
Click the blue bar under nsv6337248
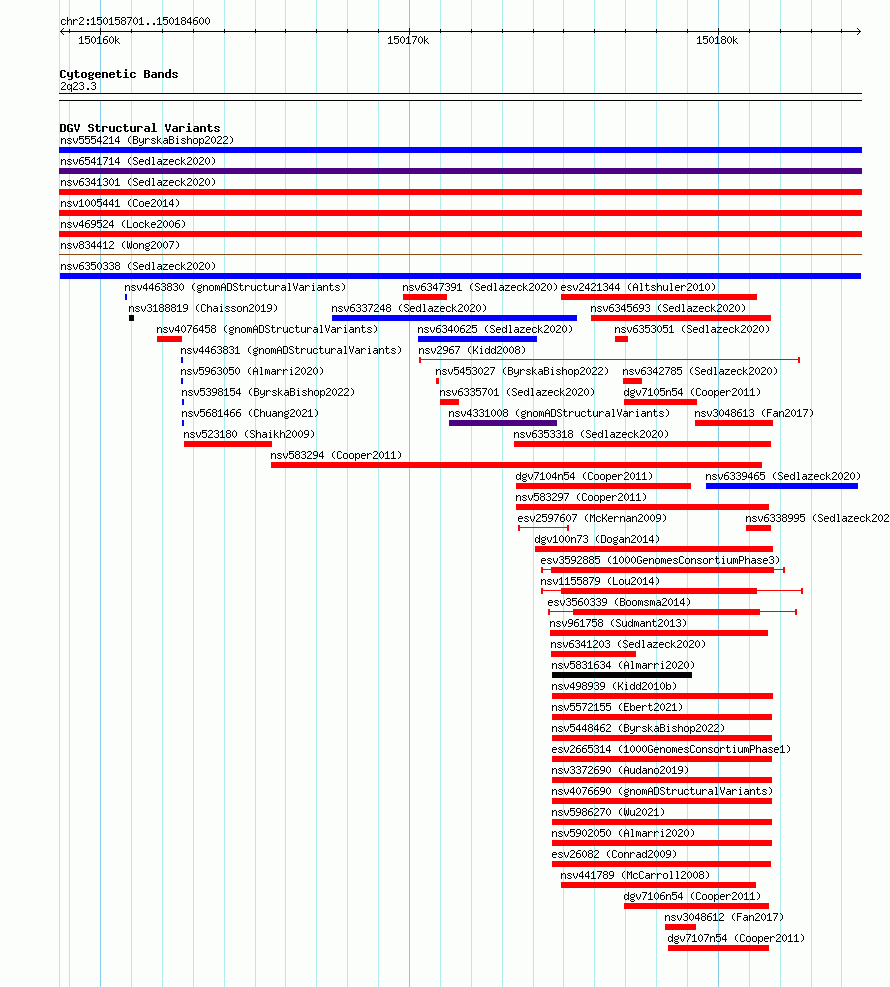454,319
